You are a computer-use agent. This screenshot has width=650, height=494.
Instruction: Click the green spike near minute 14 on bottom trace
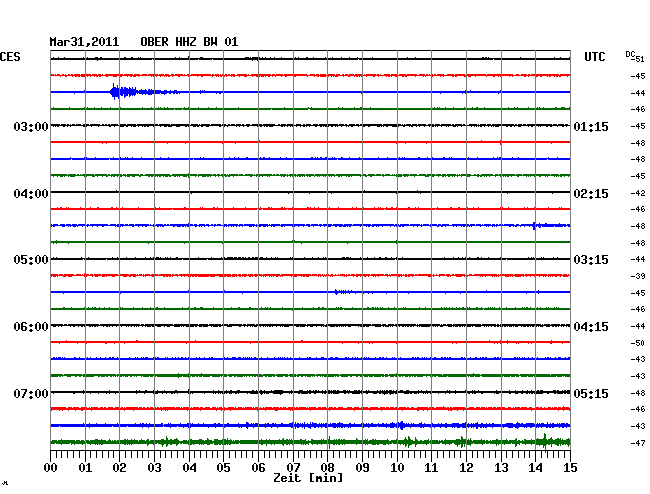pos(545,442)
